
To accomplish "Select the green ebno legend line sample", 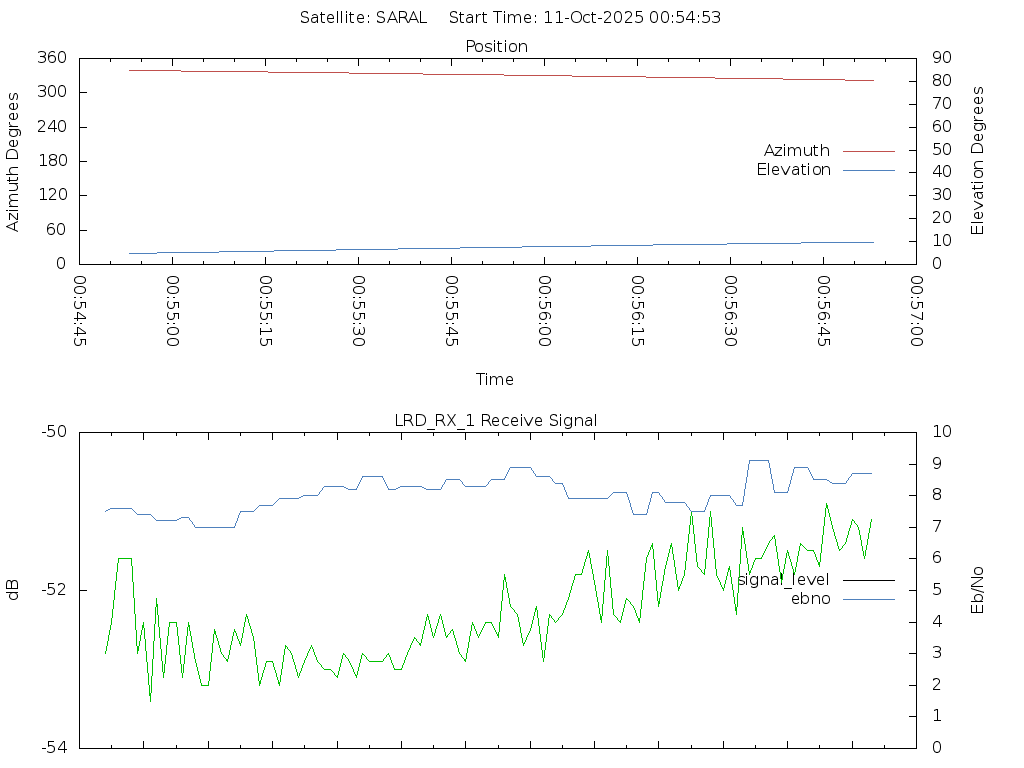I will (868, 599).
